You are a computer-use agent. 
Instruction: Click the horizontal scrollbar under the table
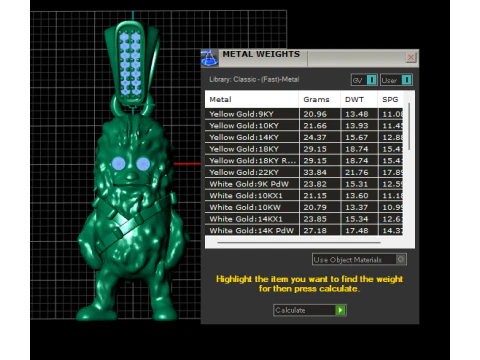click(299, 243)
